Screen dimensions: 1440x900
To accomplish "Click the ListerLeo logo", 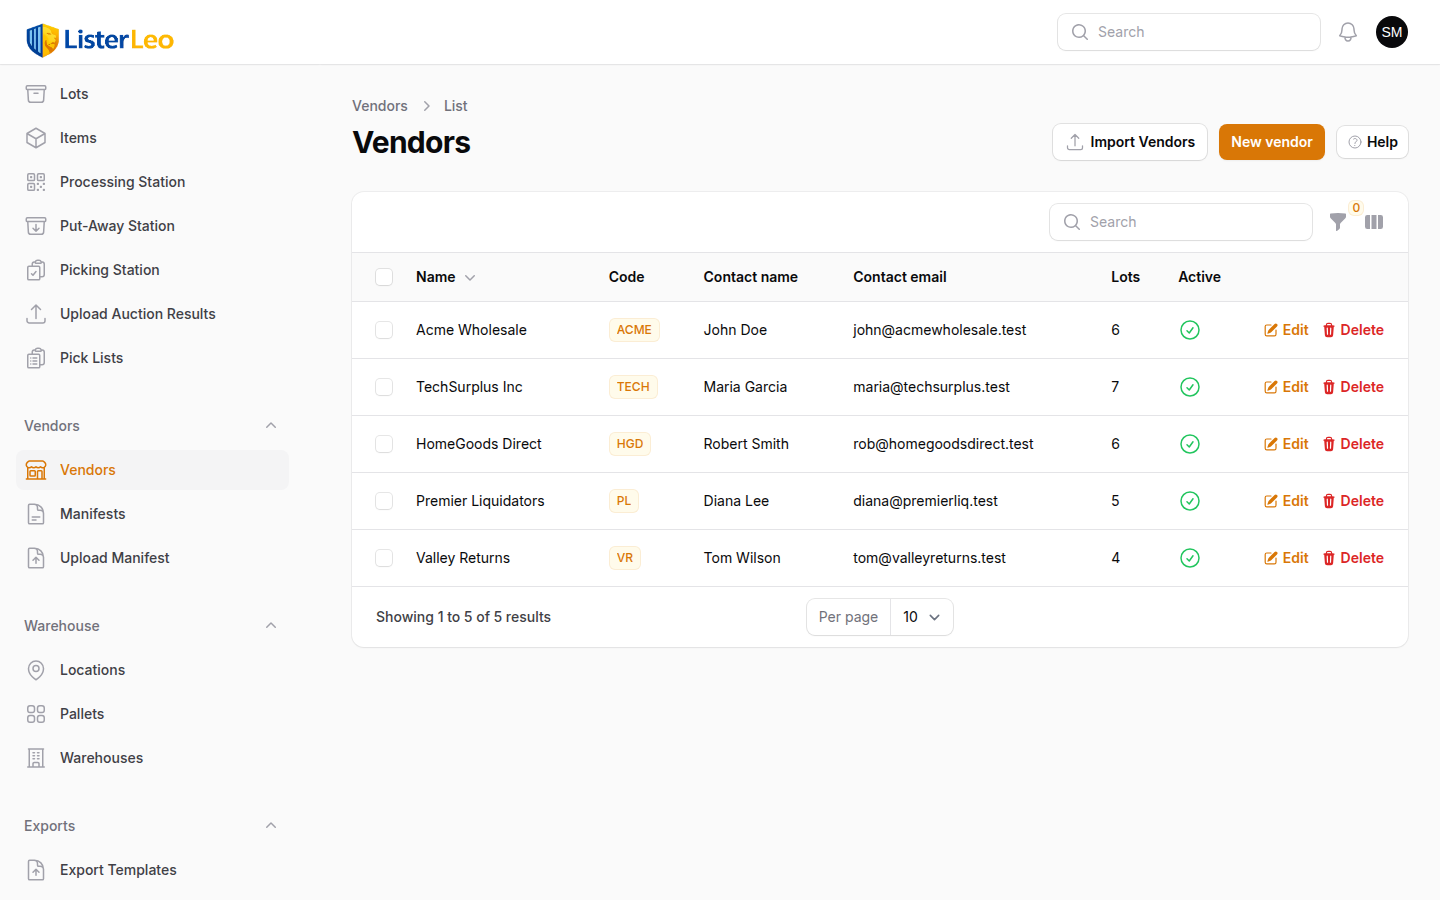I will [100, 40].
